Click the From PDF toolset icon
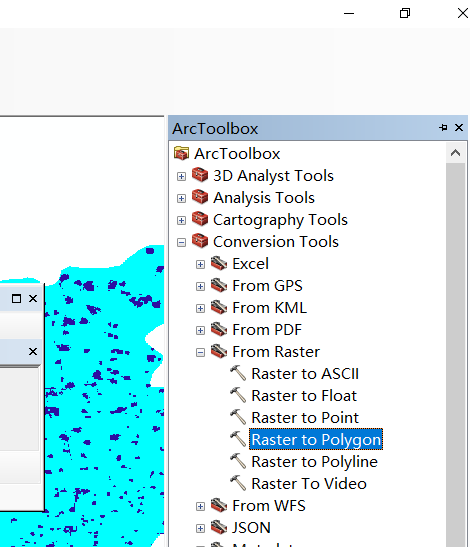 coord(219,329)
